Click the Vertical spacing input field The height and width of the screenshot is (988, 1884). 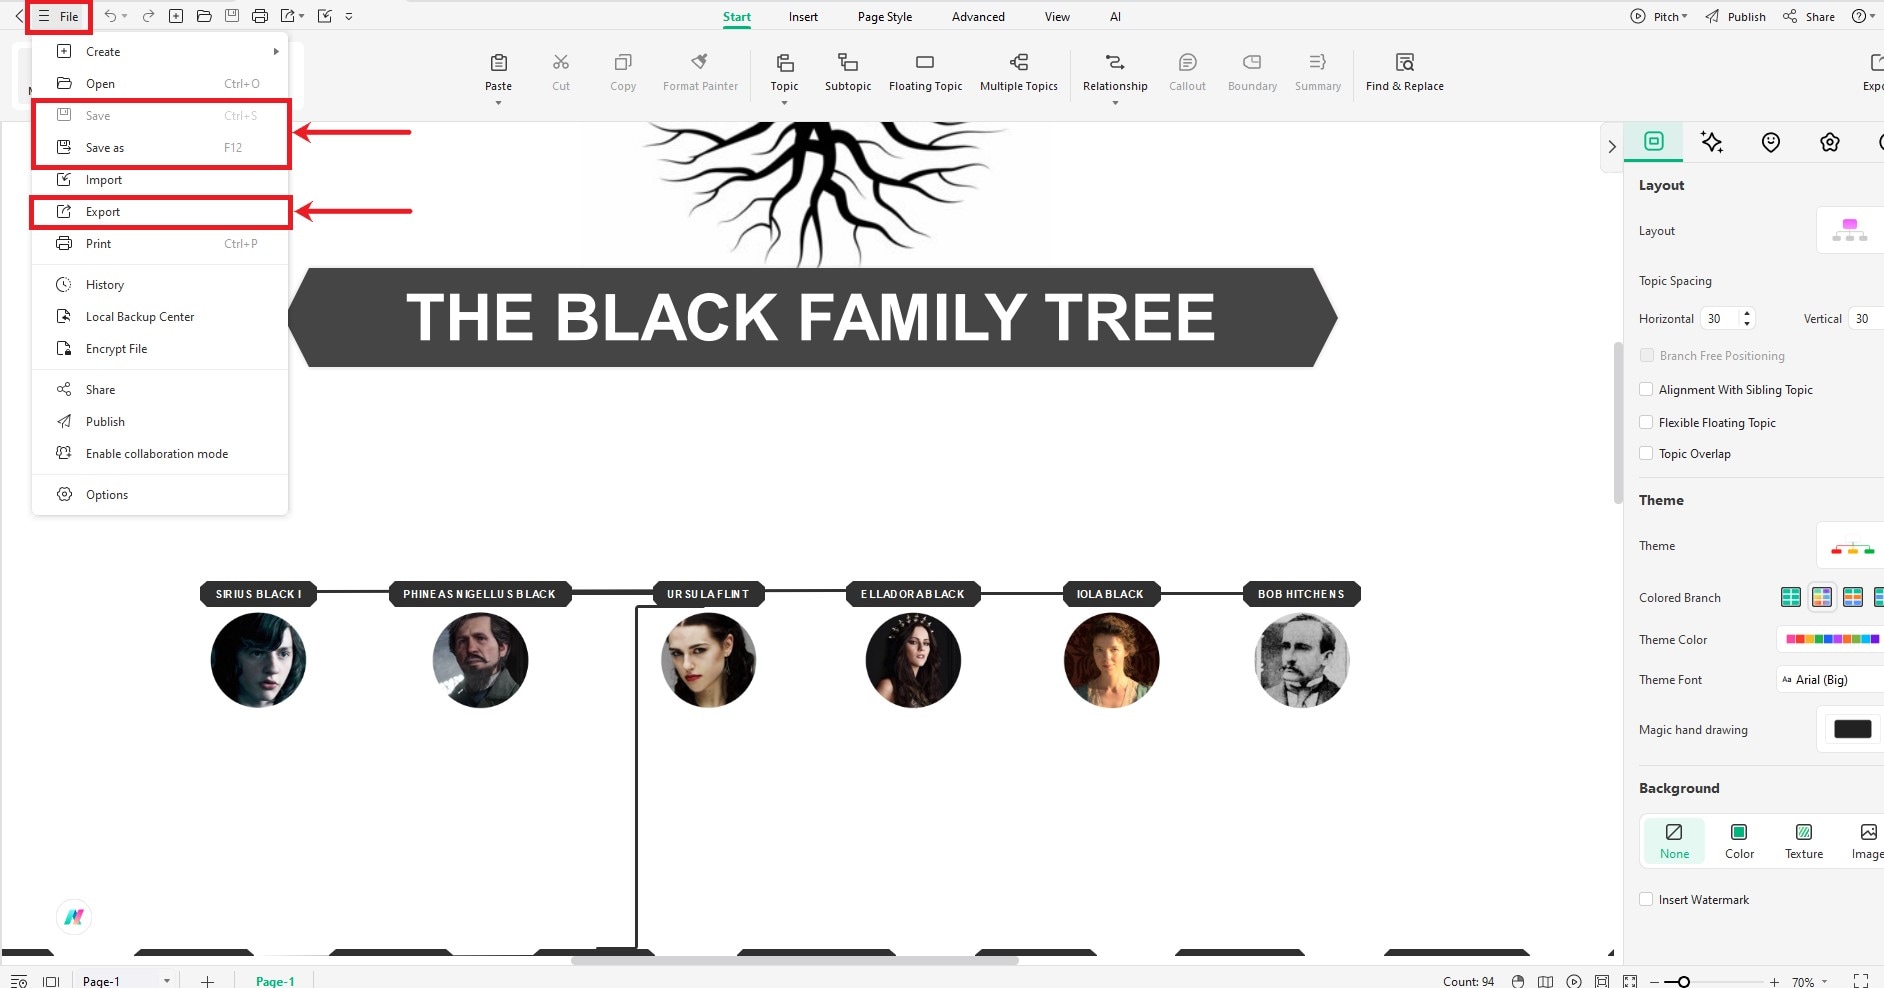click(1866, 319)
